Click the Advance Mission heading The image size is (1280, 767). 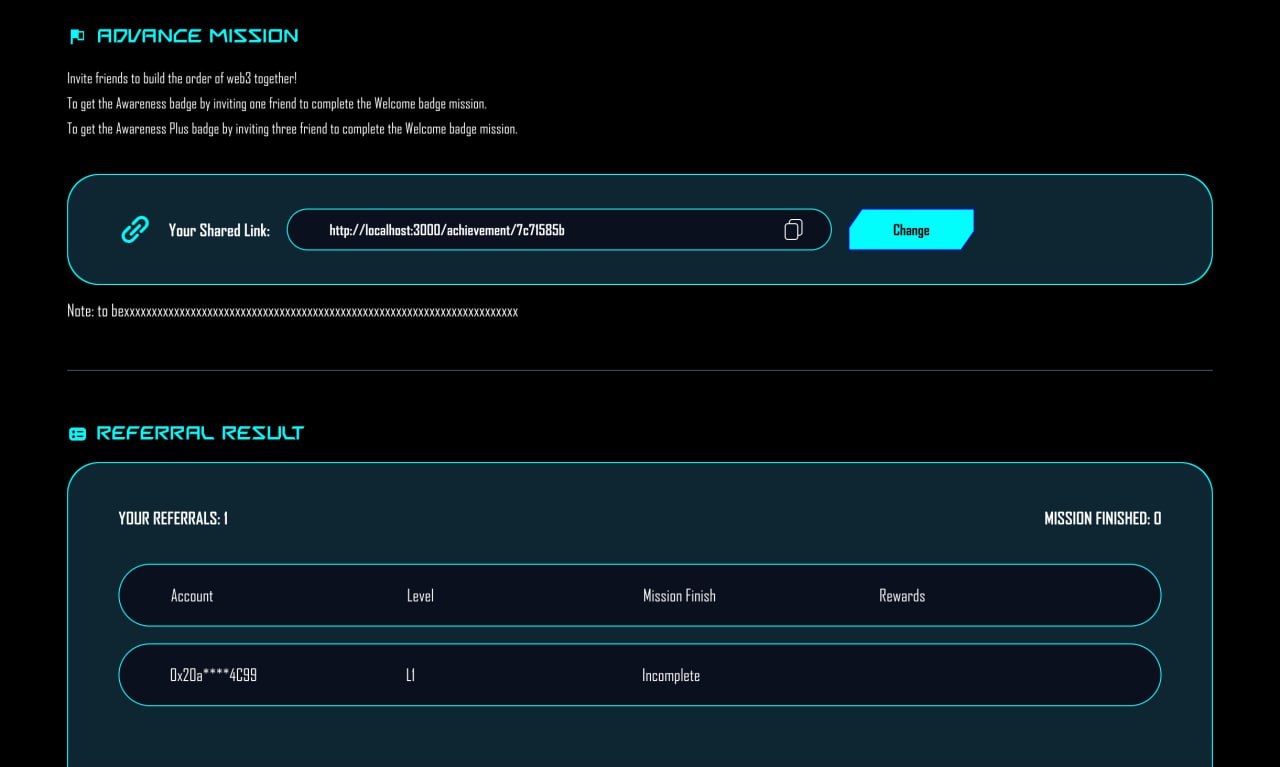pyautogui.click(x=197, y=36)
